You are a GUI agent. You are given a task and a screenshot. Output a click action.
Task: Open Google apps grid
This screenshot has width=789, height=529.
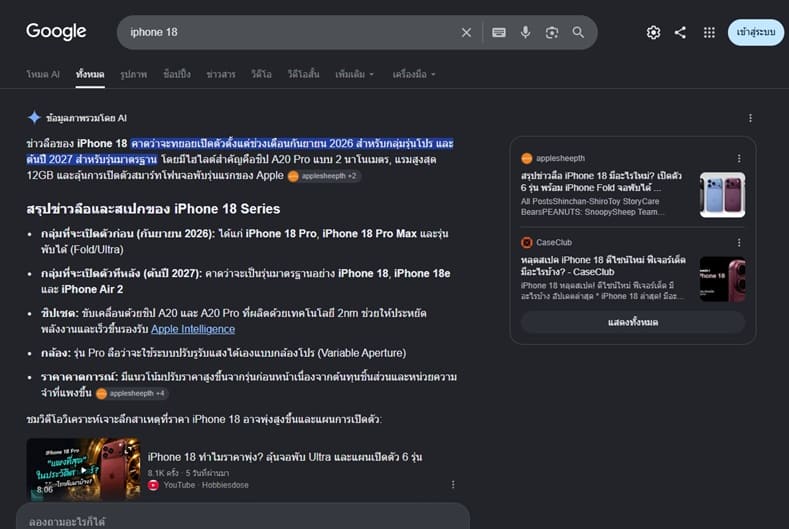709,33
